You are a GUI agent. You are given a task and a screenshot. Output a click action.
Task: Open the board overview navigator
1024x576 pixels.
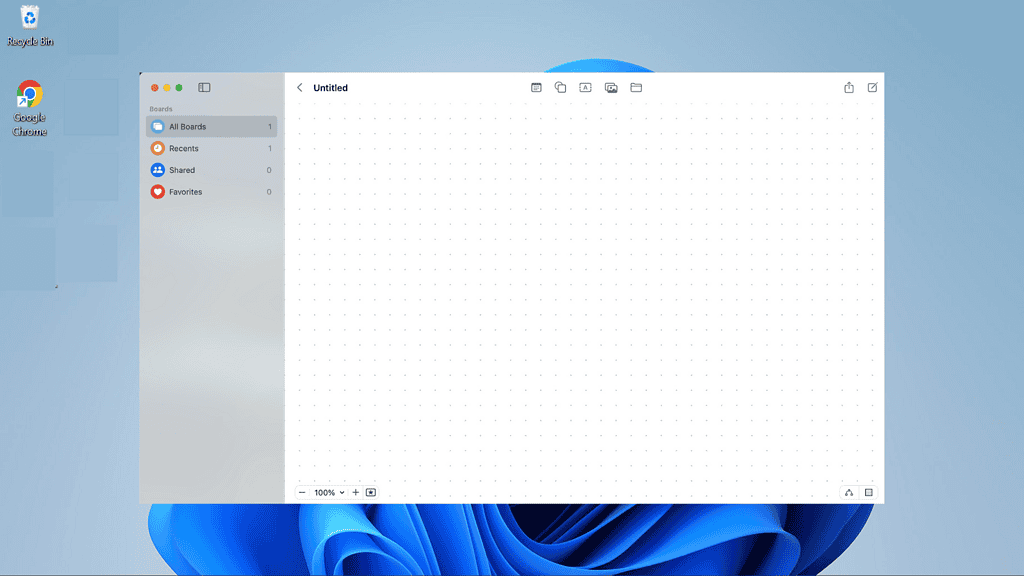pos(869,492)
